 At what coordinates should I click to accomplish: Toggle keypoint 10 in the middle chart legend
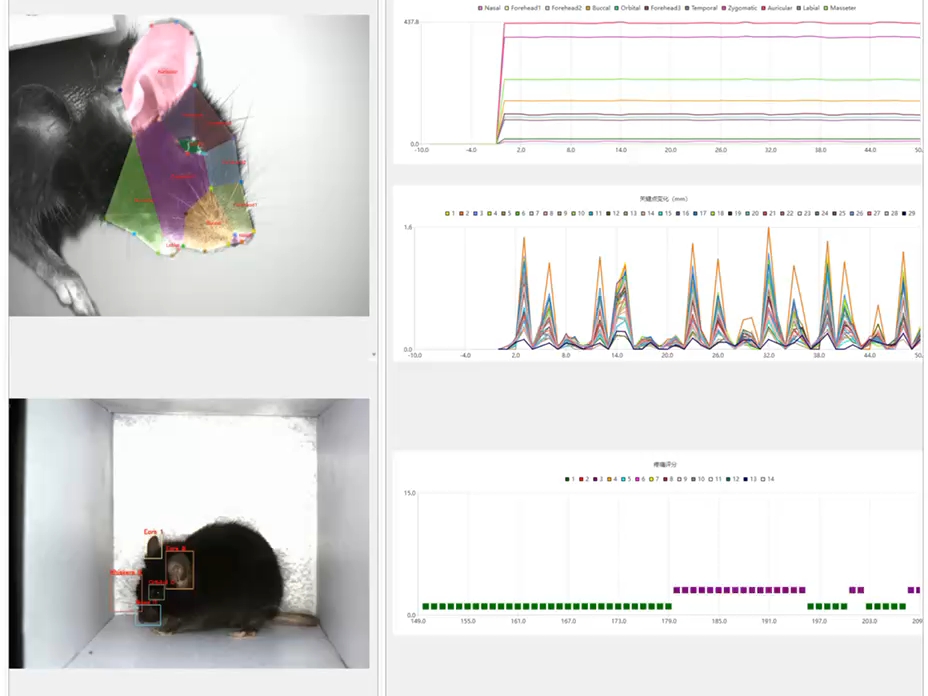point(578,213)
